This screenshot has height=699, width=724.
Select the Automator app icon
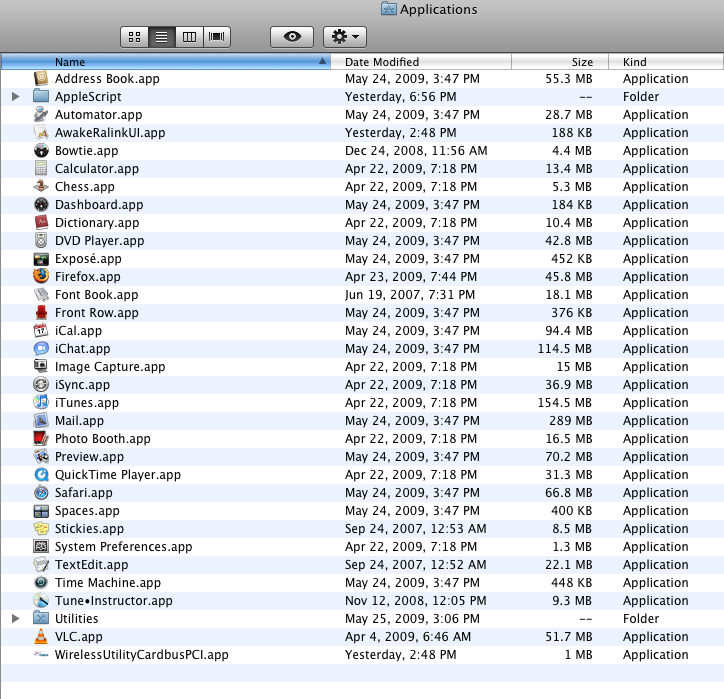(41, 114)
